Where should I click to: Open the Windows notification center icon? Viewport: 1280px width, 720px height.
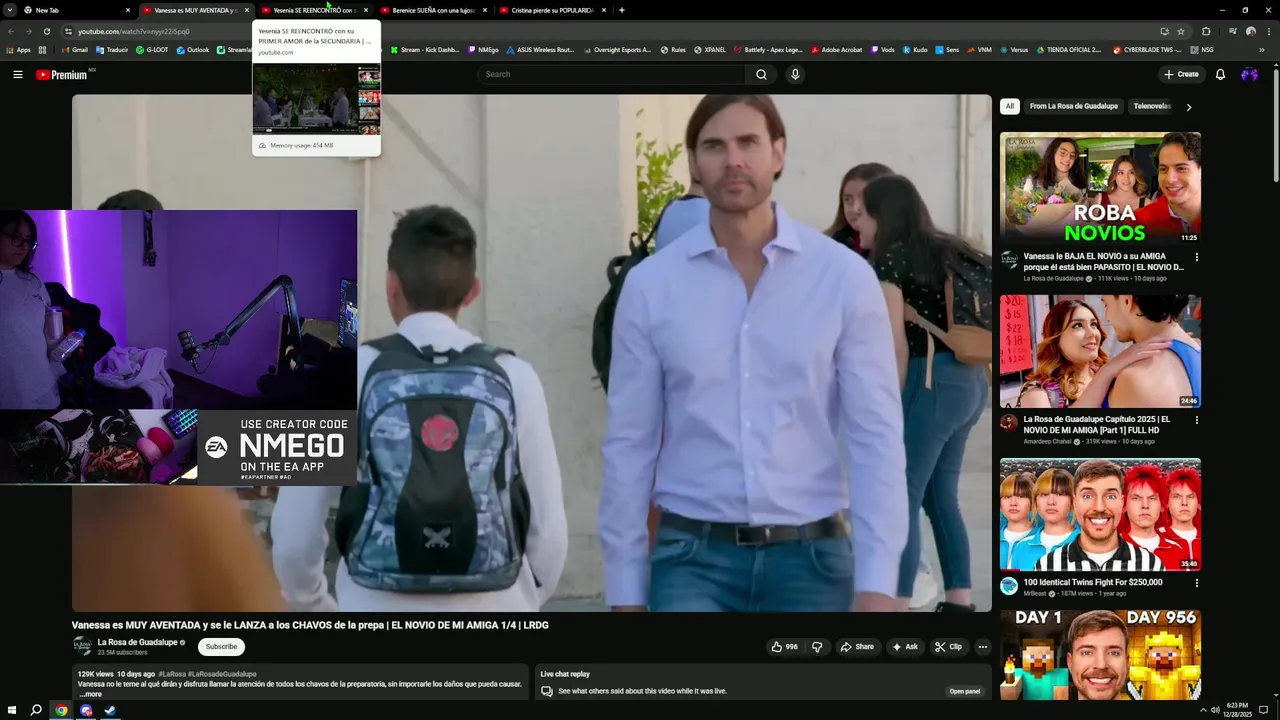point(1264,710)
